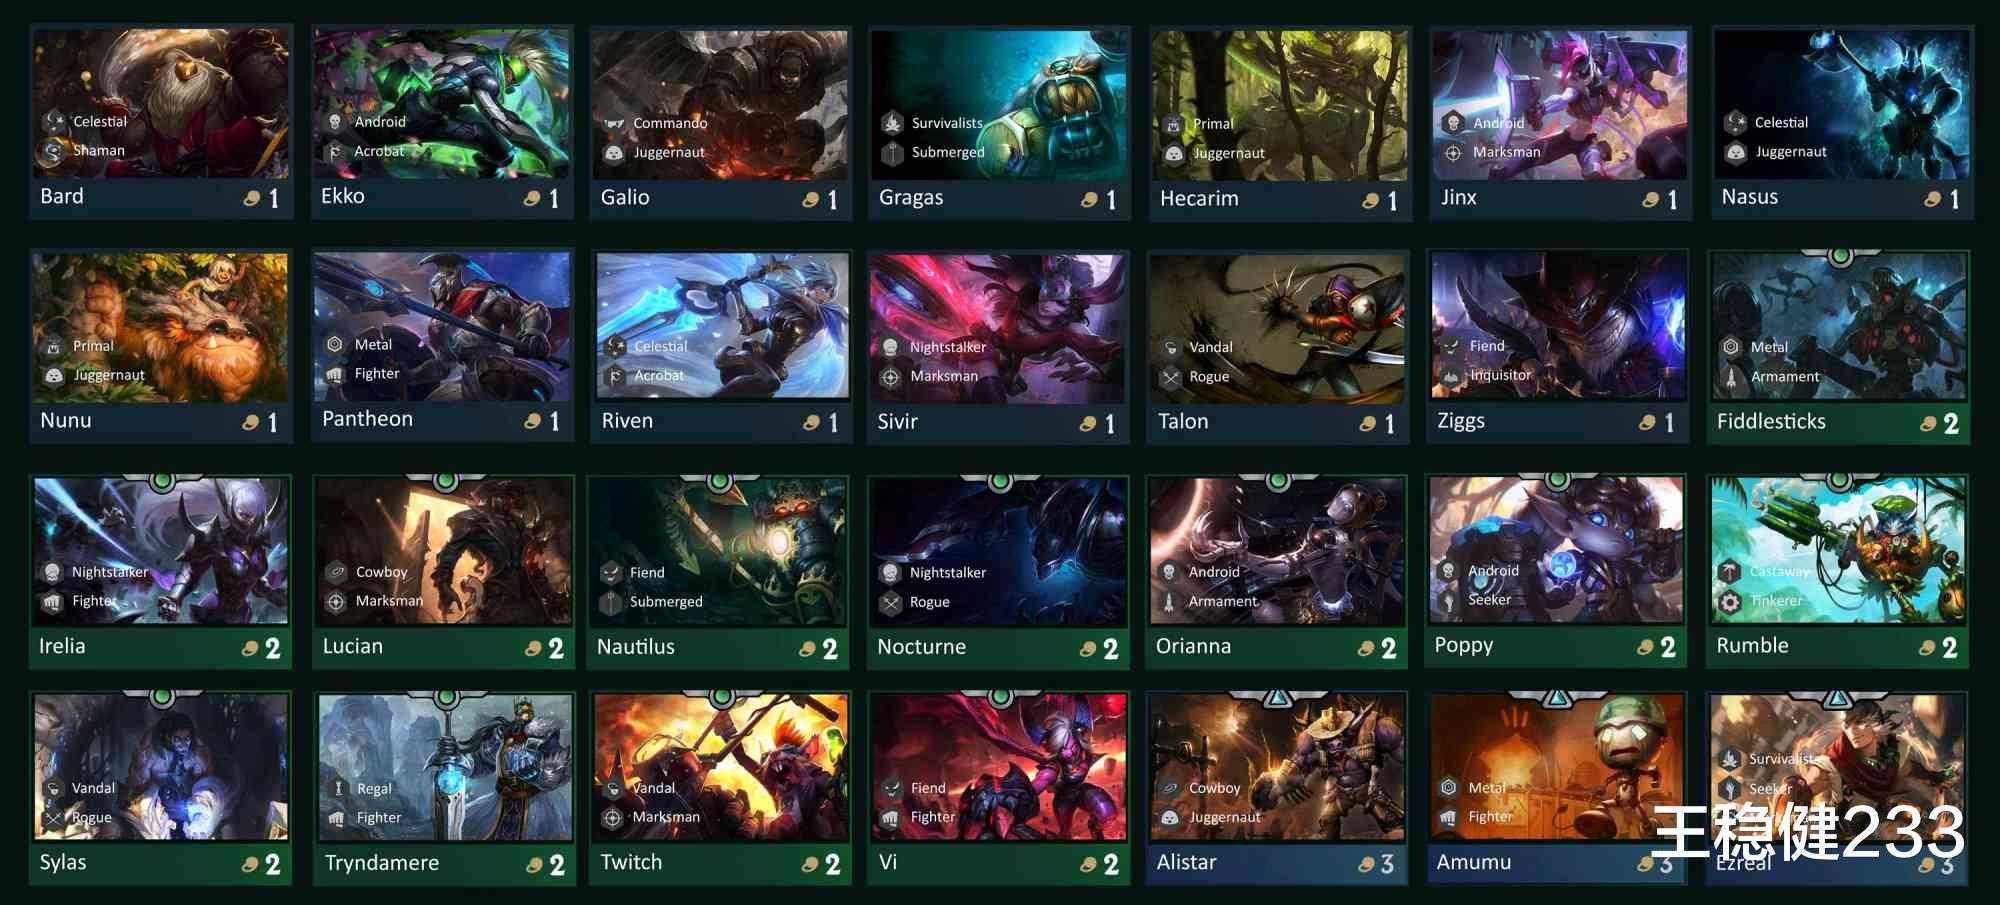Click the Submerged trait icon on Gragas's card
Screen dimensions: 2000x905
pos(892,153)
